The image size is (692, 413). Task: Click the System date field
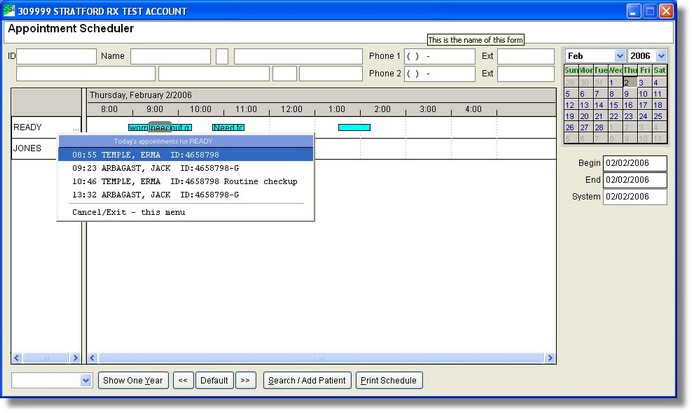tap(635, 197)
